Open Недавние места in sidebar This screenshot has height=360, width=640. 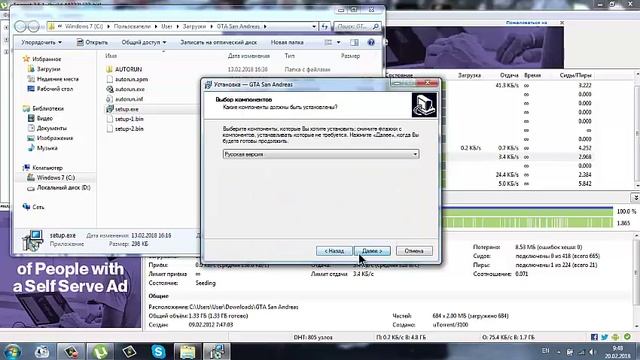coord(58,79)
